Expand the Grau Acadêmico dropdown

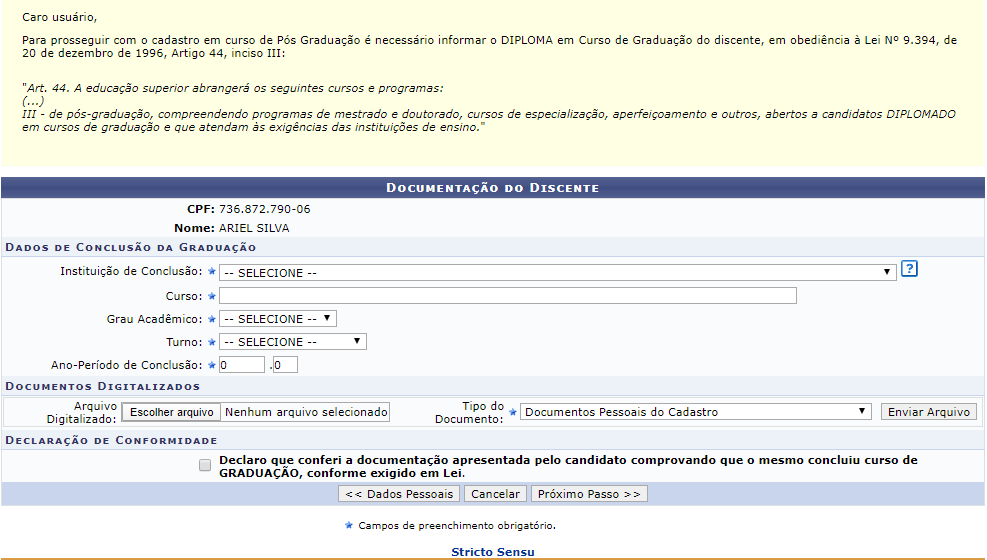pos(278,319)
